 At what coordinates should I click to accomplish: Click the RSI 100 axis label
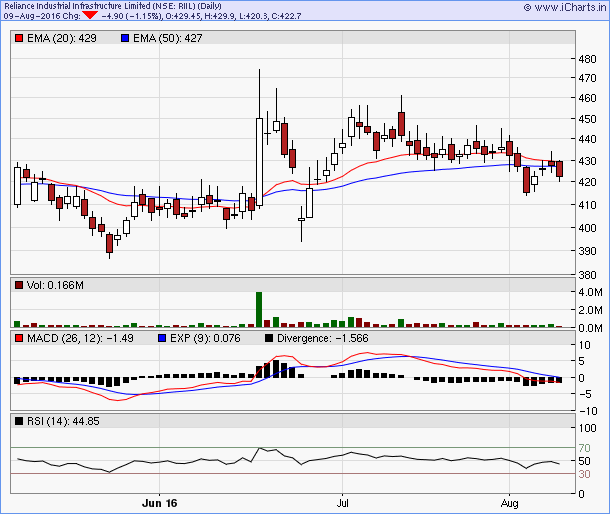click(x=587, y=428)
